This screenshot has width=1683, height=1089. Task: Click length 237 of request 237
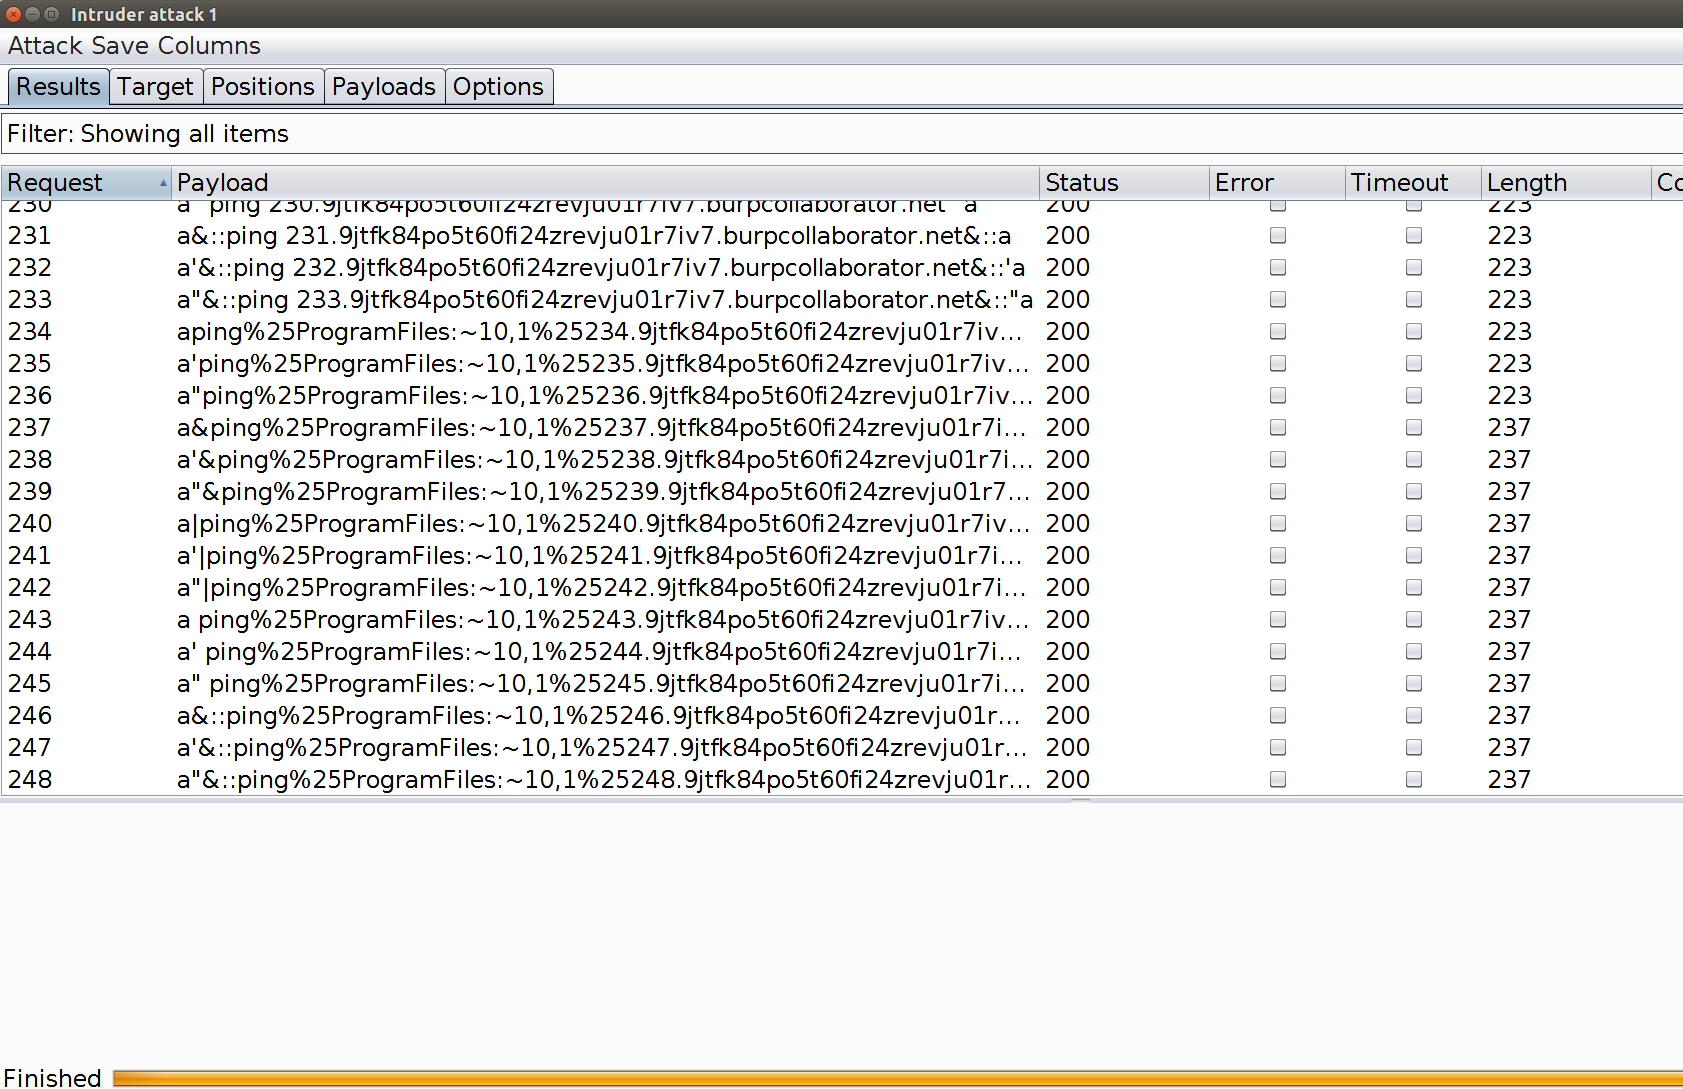(x=1509, y=427)
